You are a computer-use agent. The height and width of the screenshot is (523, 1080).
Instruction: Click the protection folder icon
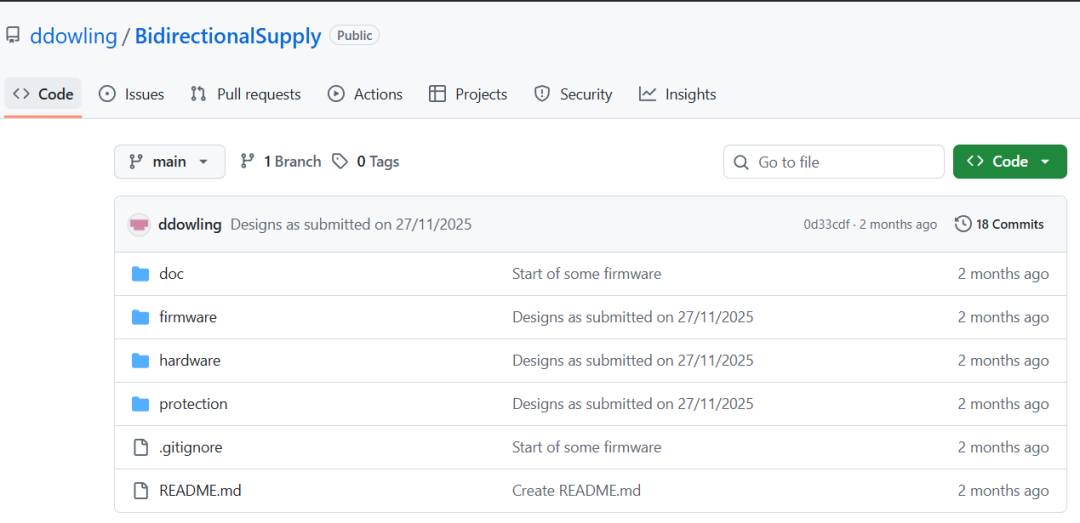tap(141, 404)
